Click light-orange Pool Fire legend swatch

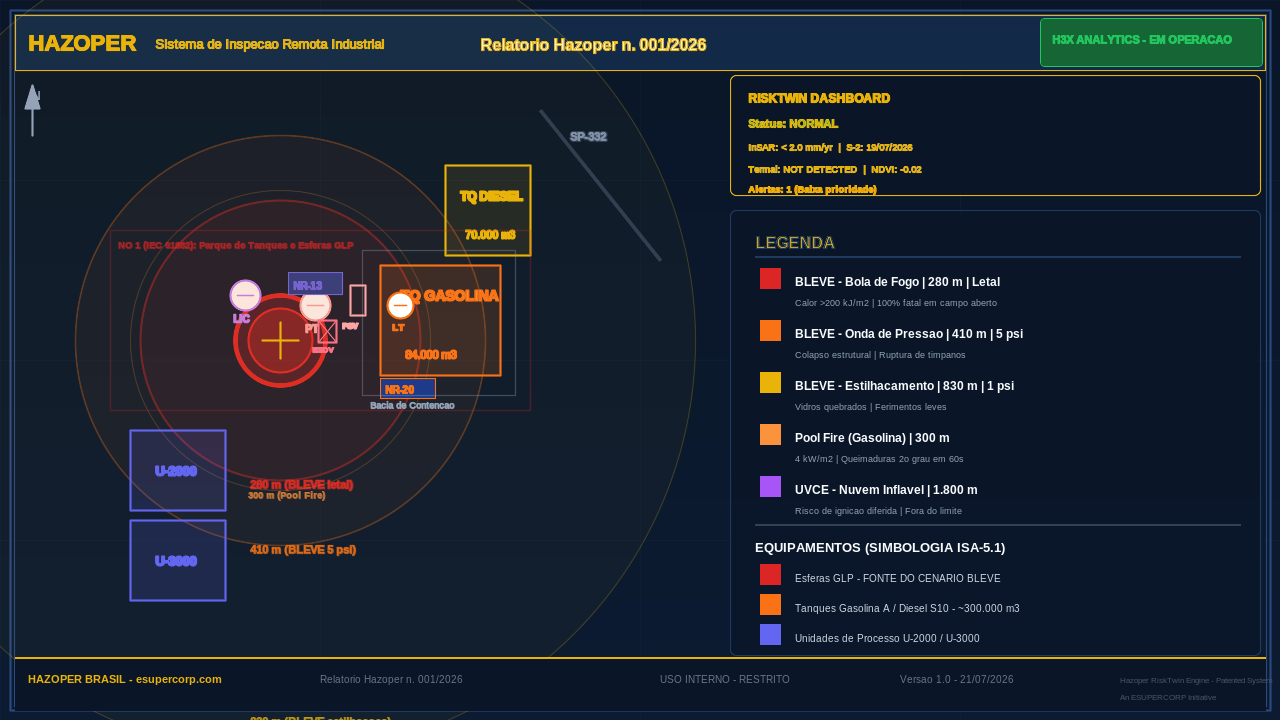pos(770,434)
